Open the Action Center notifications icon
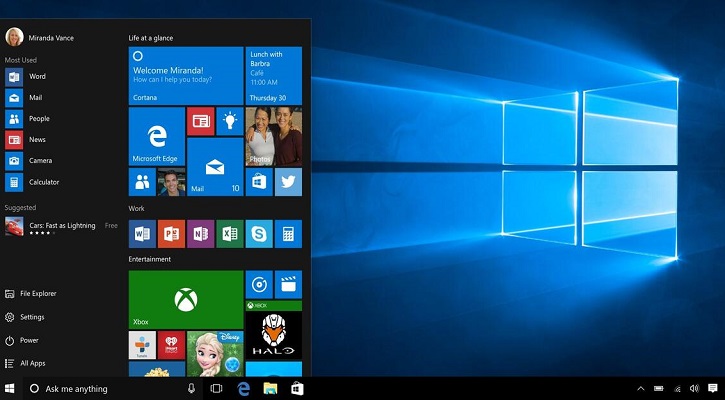 point(713,388)
